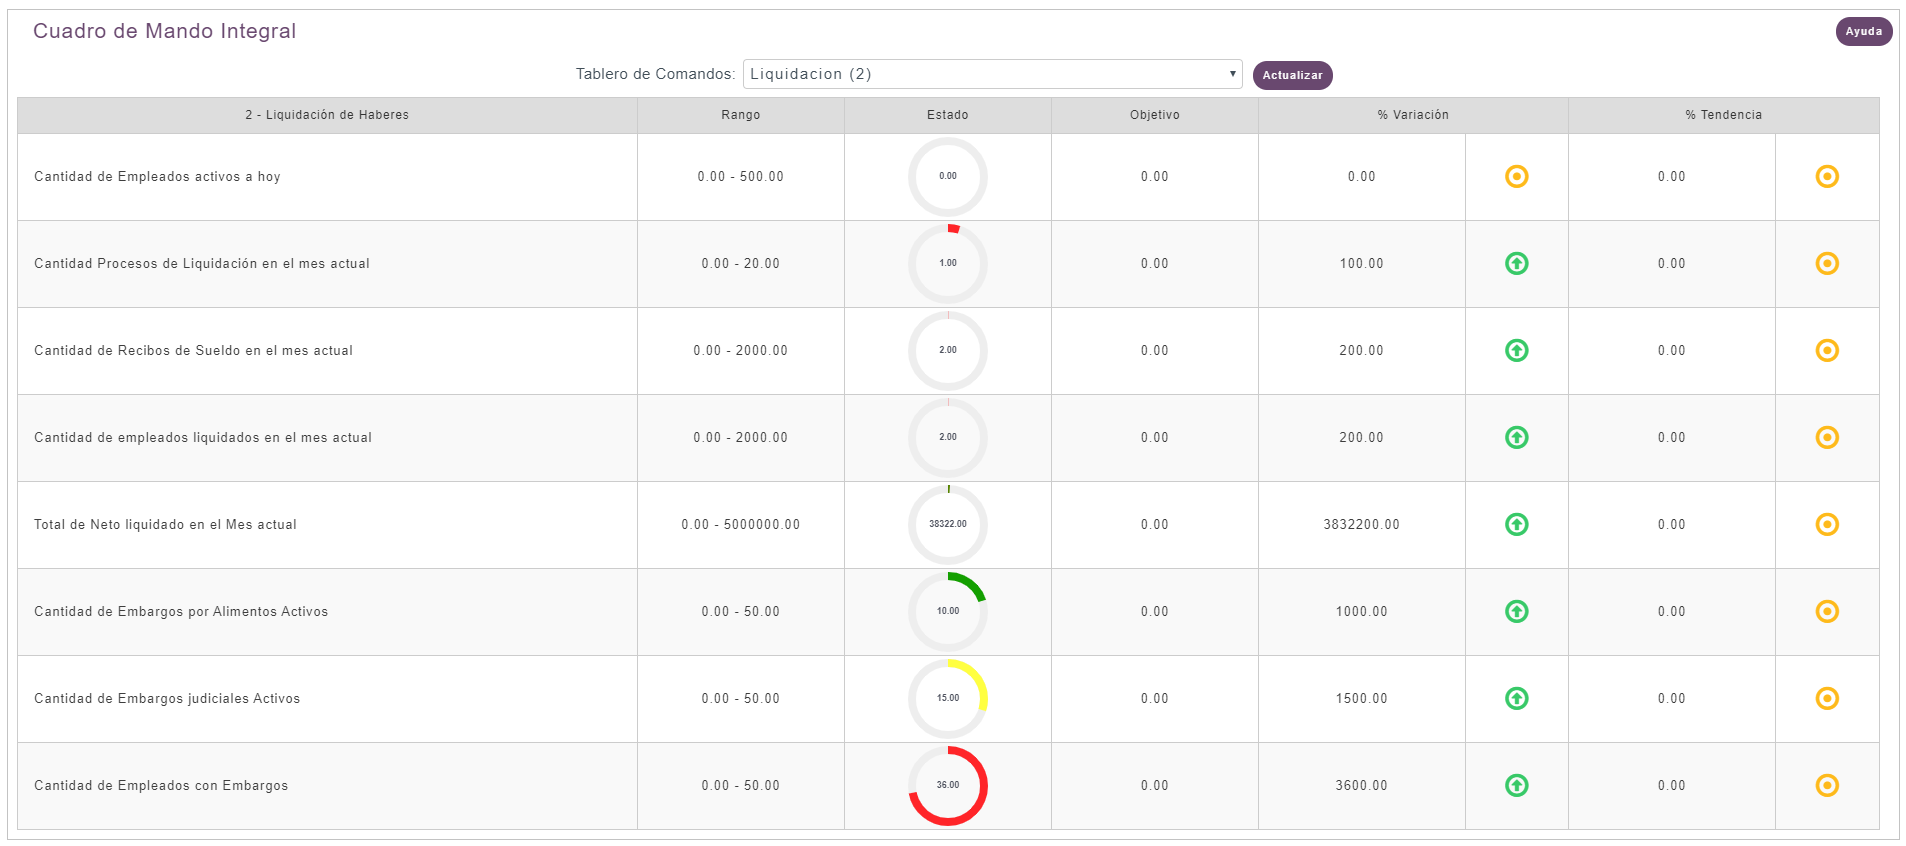Click the trend indicator for Procesos de Liquidación
This screenshot has width=1906, height=846.
click(x=1827, y=264)
